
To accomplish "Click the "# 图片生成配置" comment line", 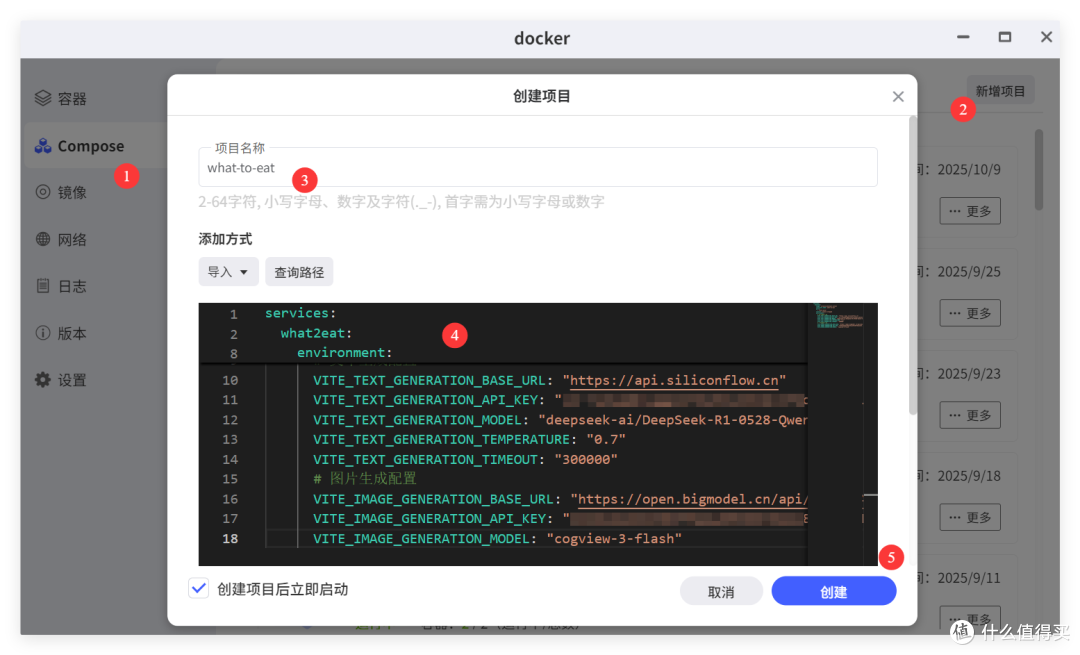I will [364, 479].
